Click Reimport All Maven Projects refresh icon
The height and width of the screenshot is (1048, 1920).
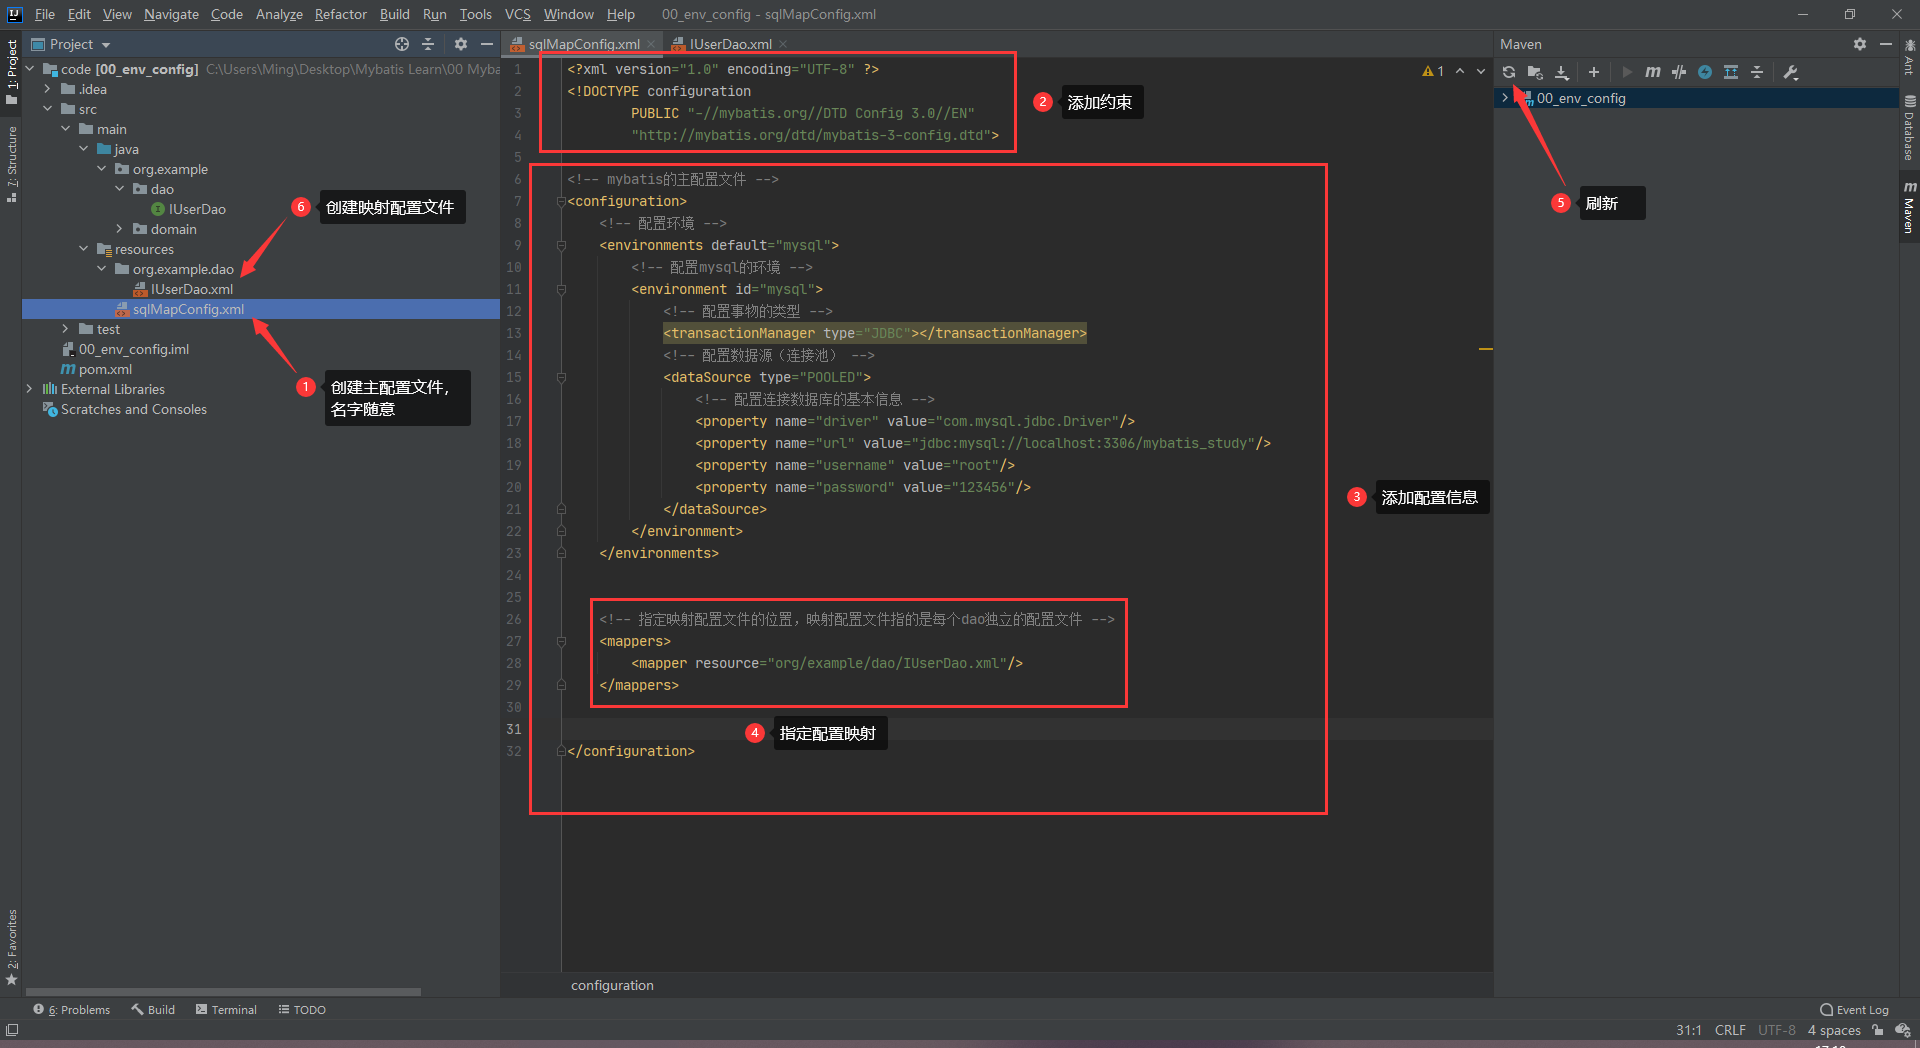click(x=1508, y=72)
